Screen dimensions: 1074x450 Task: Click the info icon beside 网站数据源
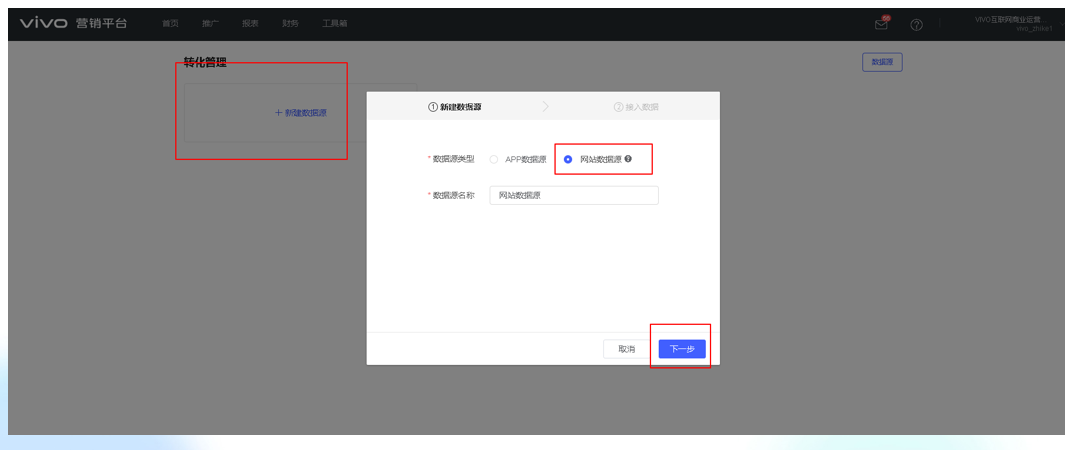pos(628,159)
